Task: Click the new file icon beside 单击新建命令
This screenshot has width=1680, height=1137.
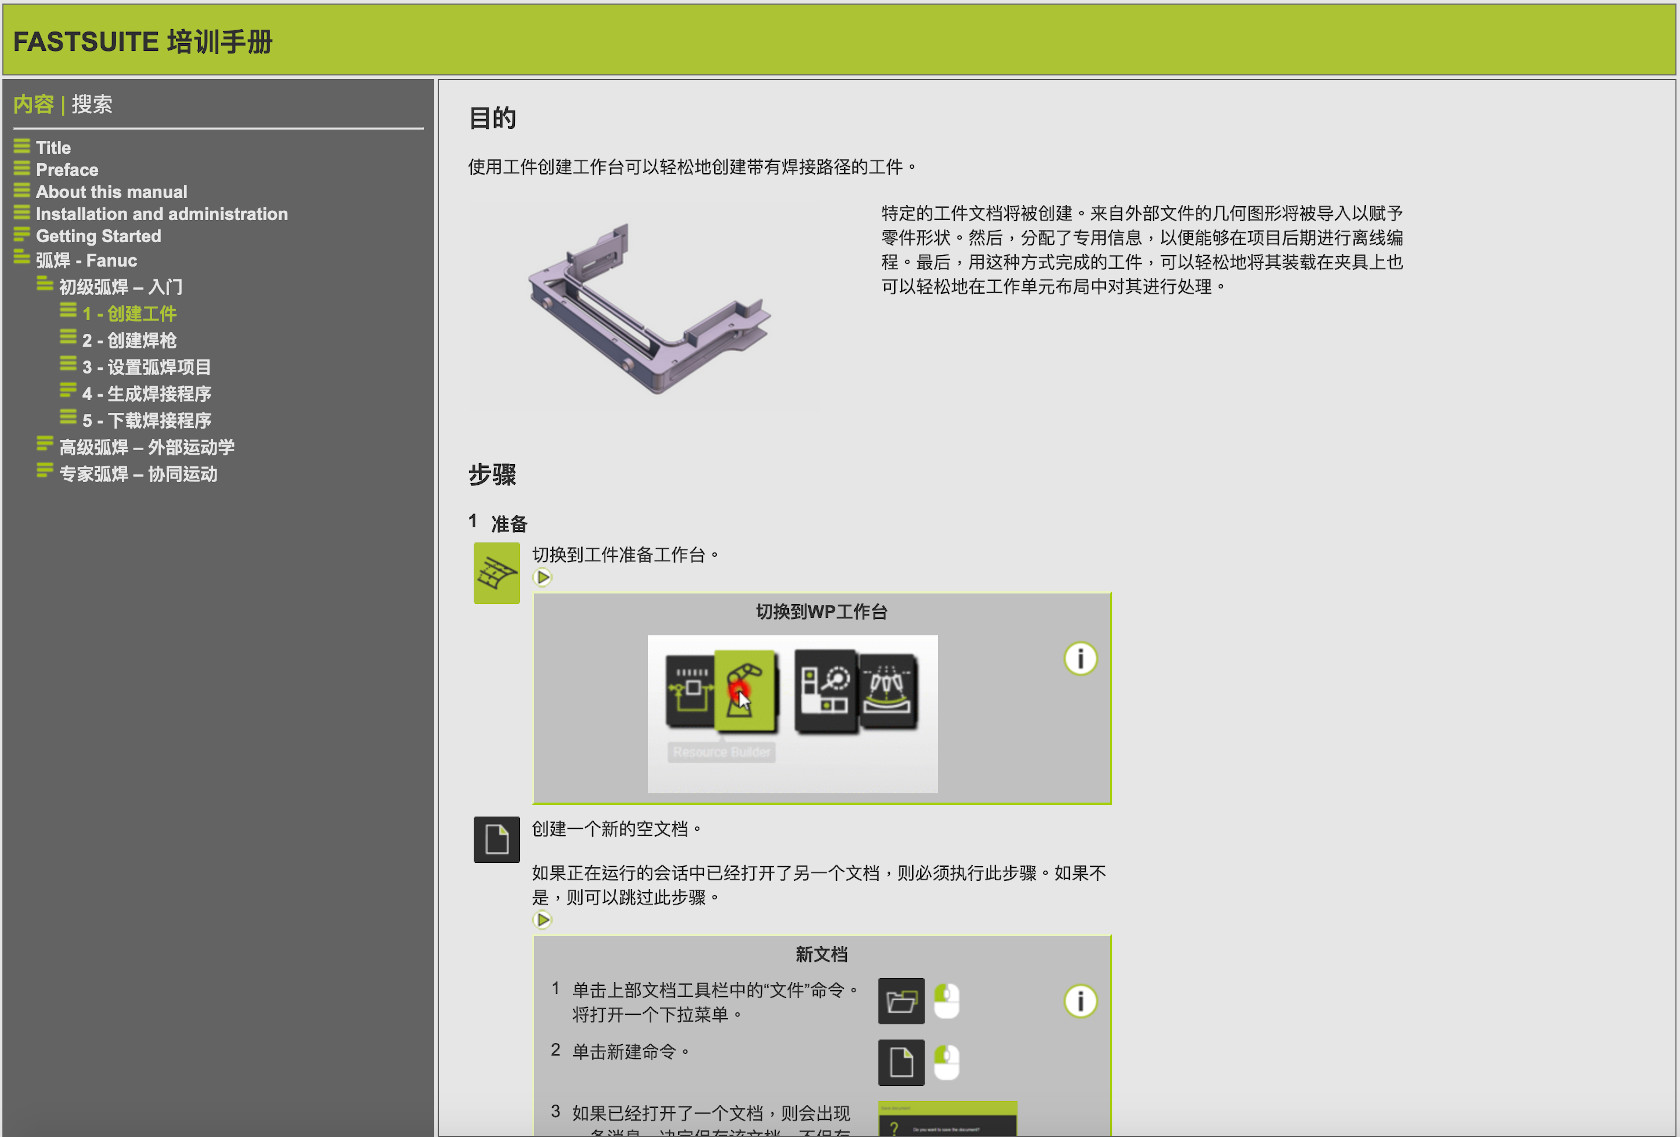Action: (x=901, y=1063)
